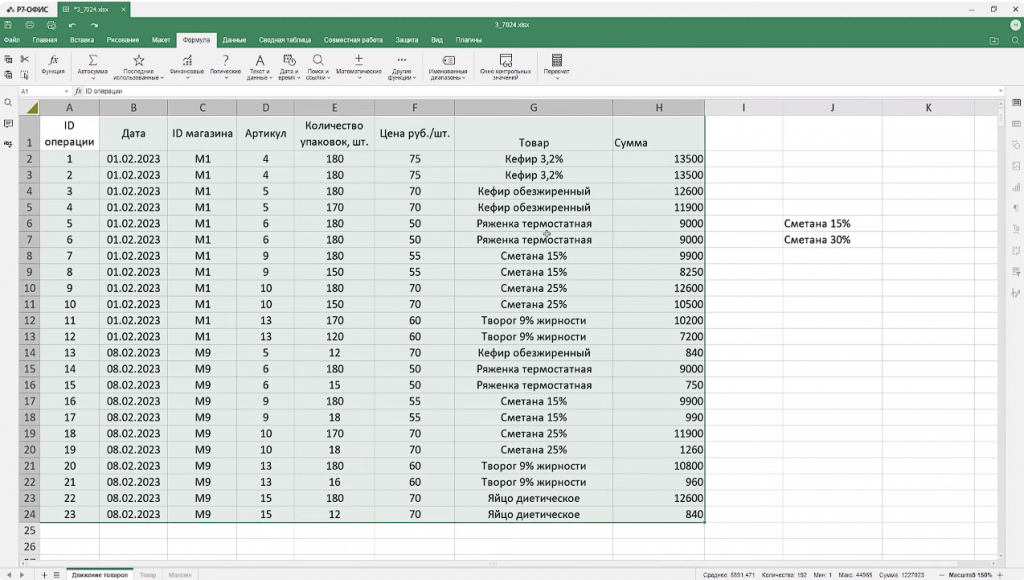Expand the Другие функции dropdown
The width and height of the screenshot is (1024, 580).
(414, 78)
